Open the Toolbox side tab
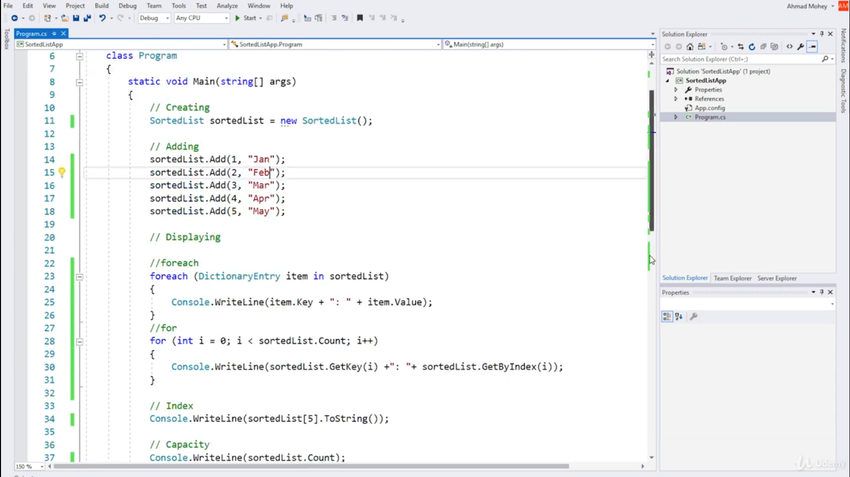This screenshot has height=477, width=850. pos(6,38)
